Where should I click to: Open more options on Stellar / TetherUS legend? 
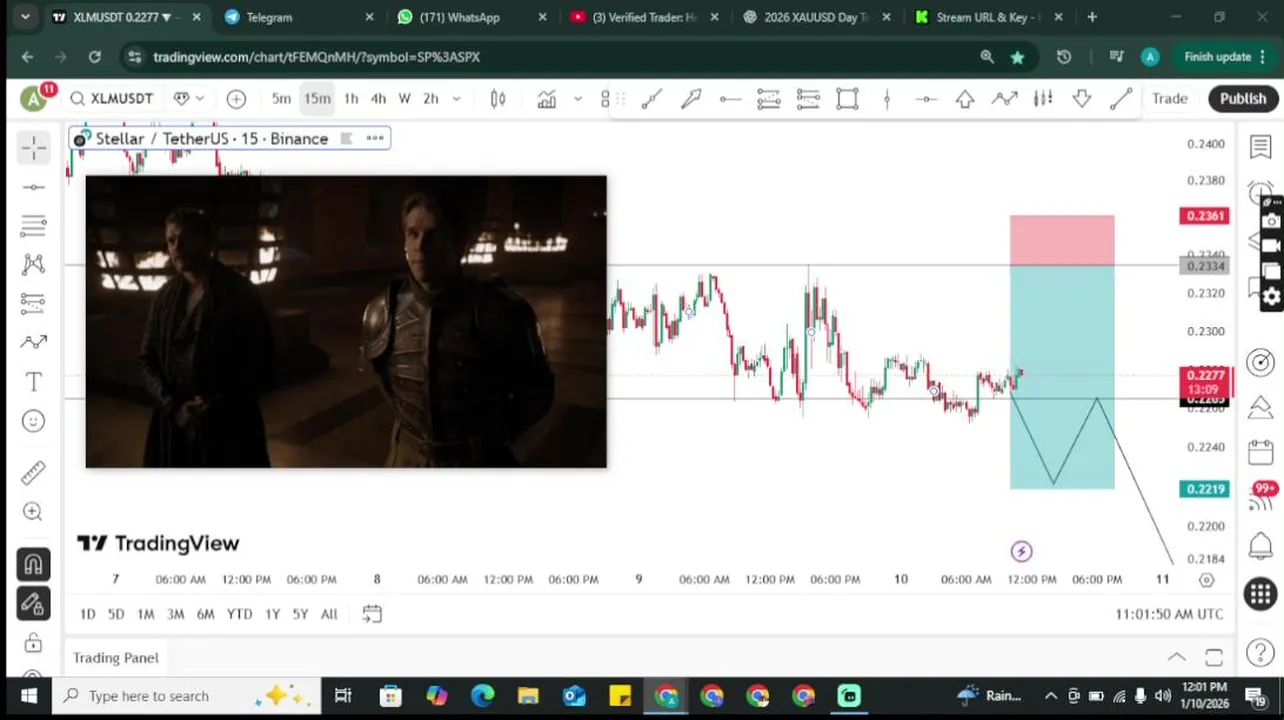(375, 138)
